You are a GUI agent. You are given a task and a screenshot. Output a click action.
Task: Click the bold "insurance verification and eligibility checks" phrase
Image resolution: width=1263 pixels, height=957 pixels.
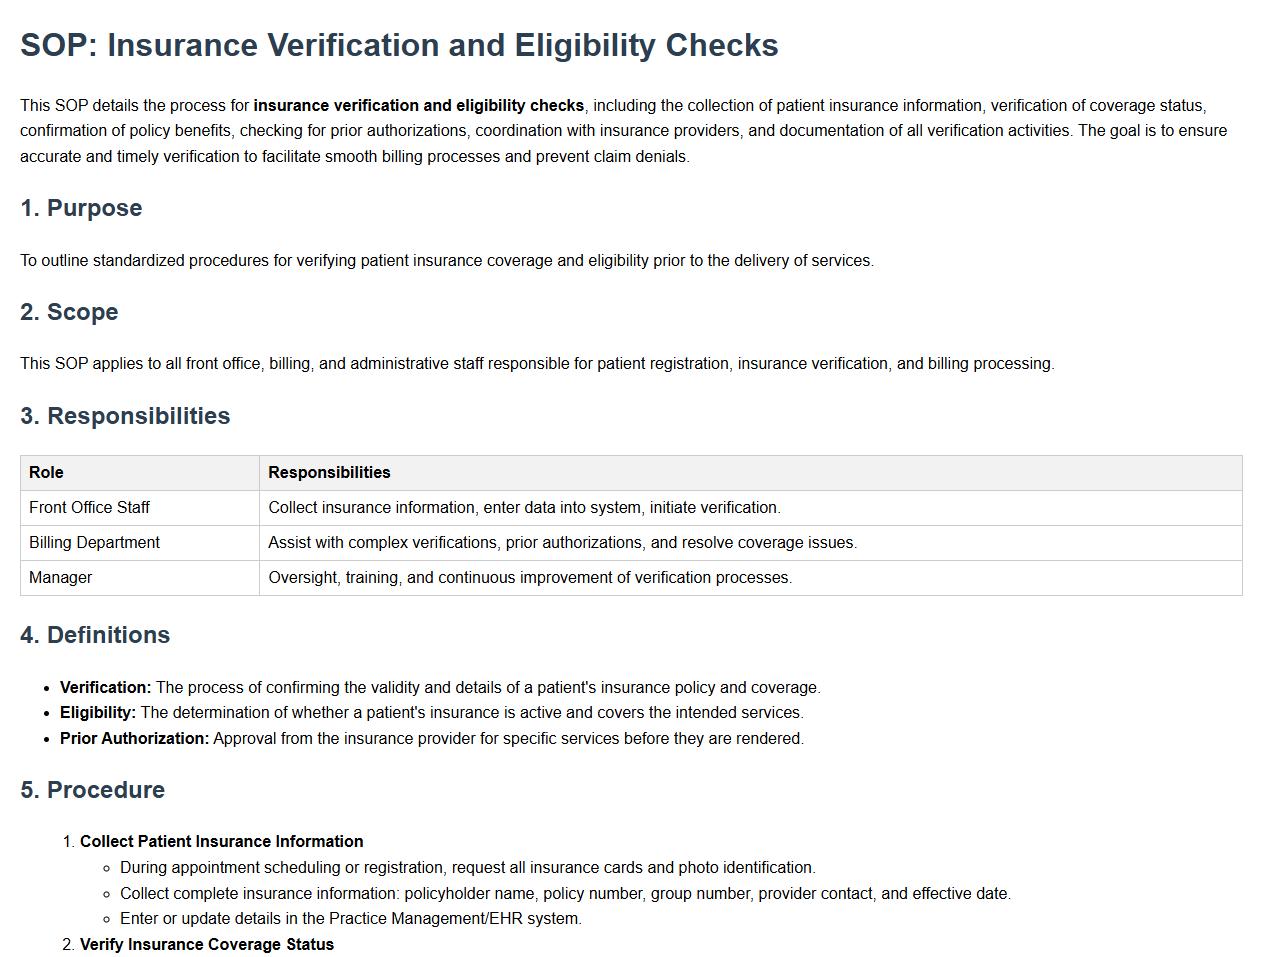tap(418, 106)
